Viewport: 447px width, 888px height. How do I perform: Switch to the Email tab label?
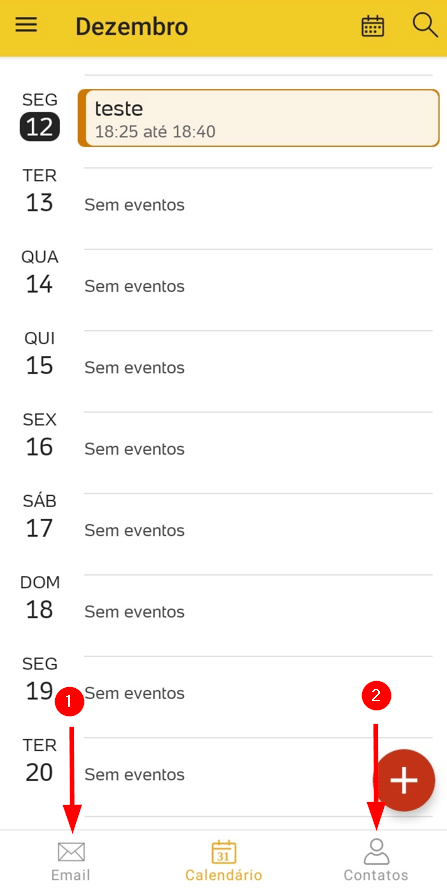(x=71, y=875)
